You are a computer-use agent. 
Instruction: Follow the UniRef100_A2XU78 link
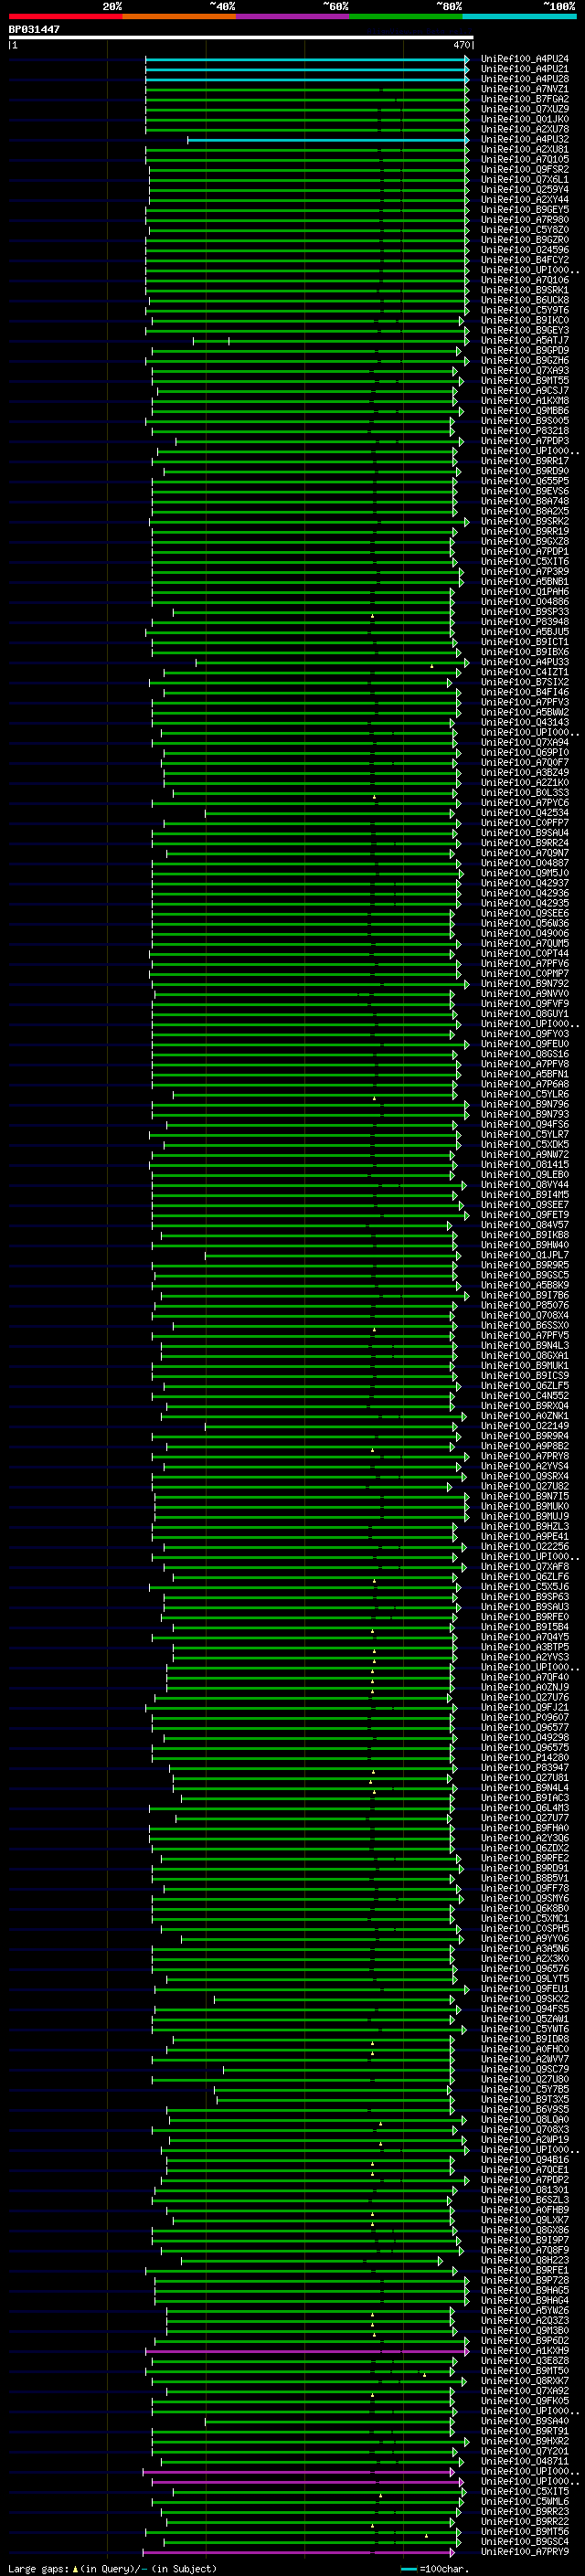(524, 129)
